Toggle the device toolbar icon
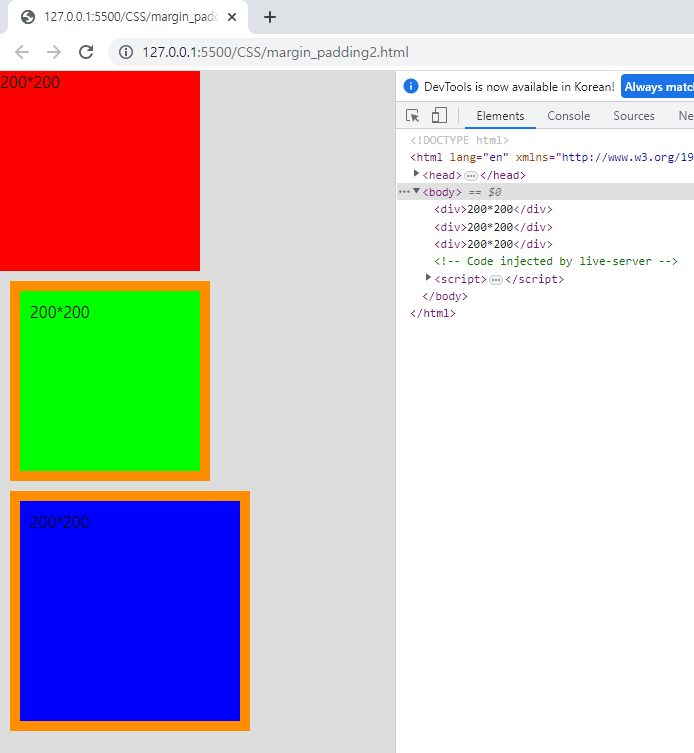The image size is (694, 753). [439, 116]
